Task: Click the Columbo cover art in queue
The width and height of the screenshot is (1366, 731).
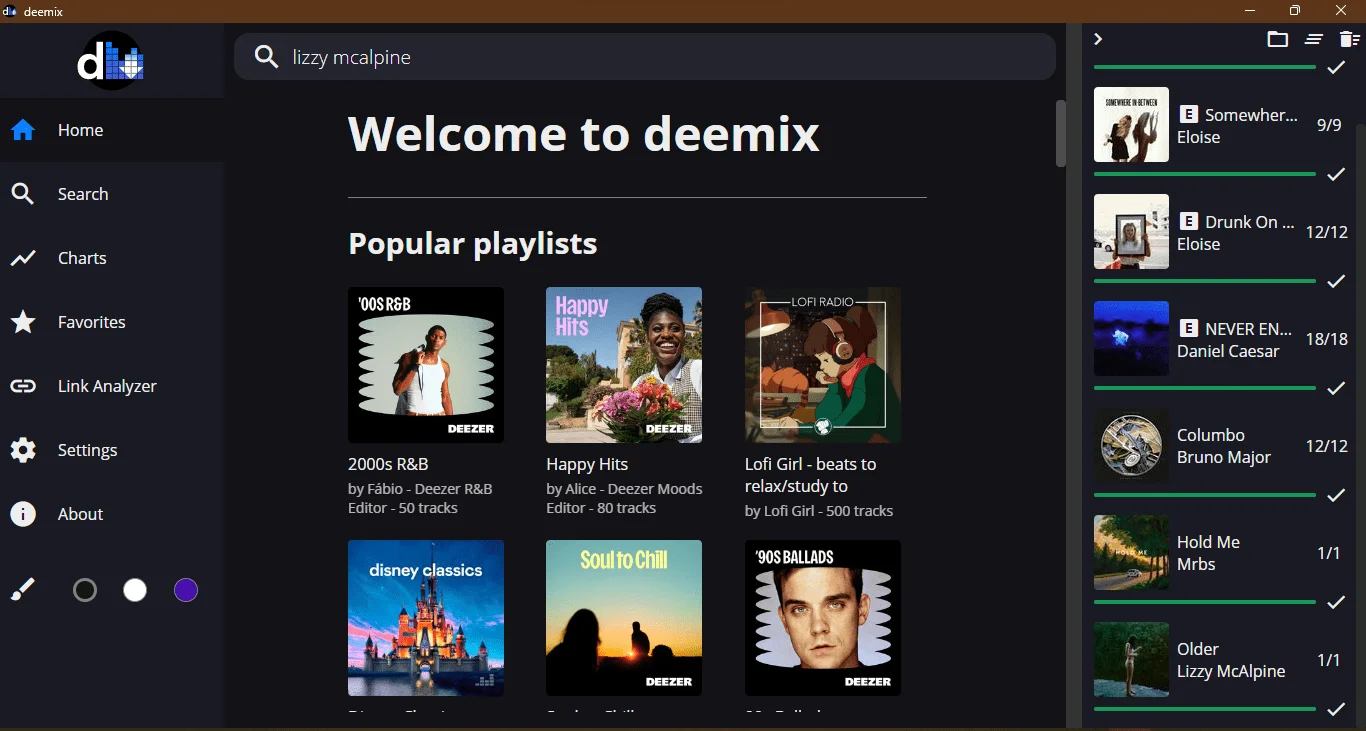Action: [x=1131, y=446]
